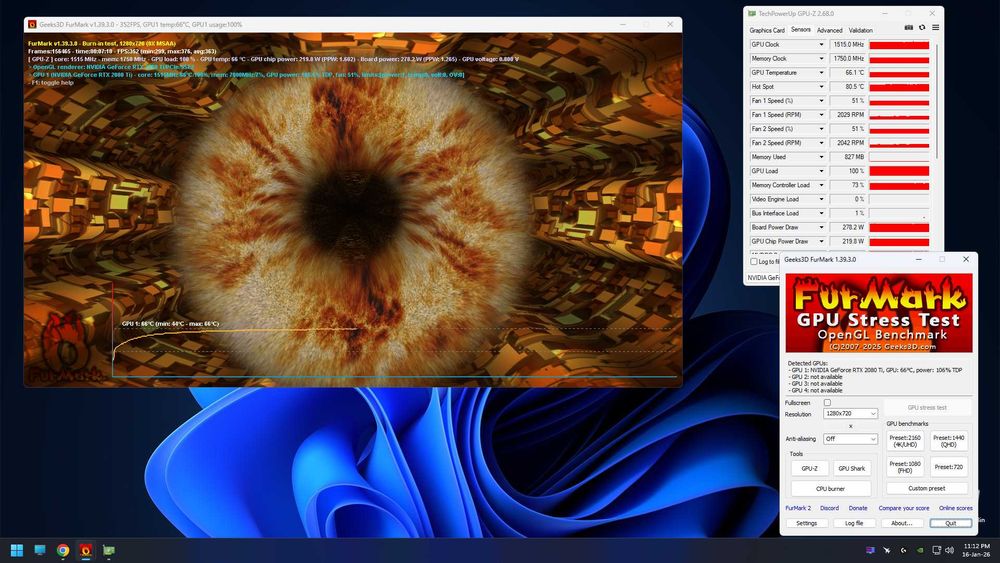Open the Anti-aliasing dropdown set to Off
The width and height of the screenshot is (1000, 563).
(850, 439)
